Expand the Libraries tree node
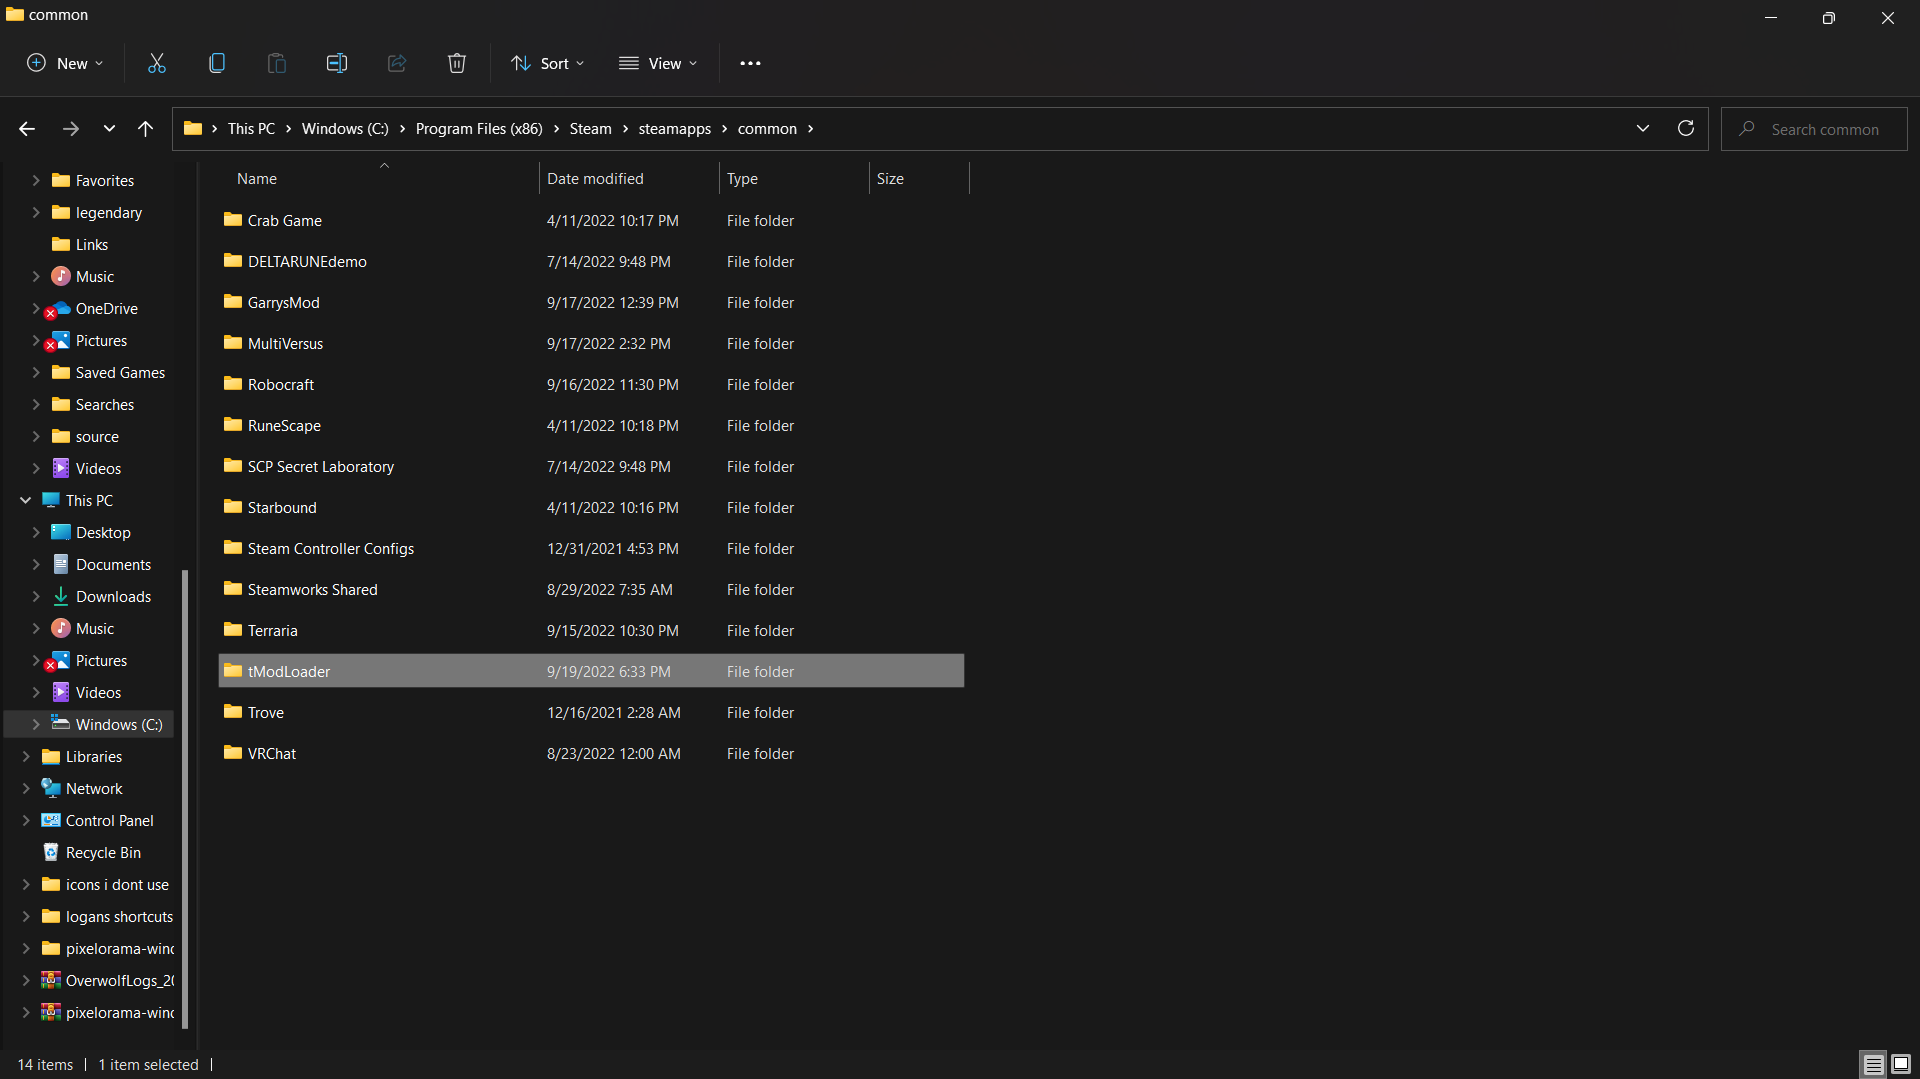 click(x=25, y=756)
